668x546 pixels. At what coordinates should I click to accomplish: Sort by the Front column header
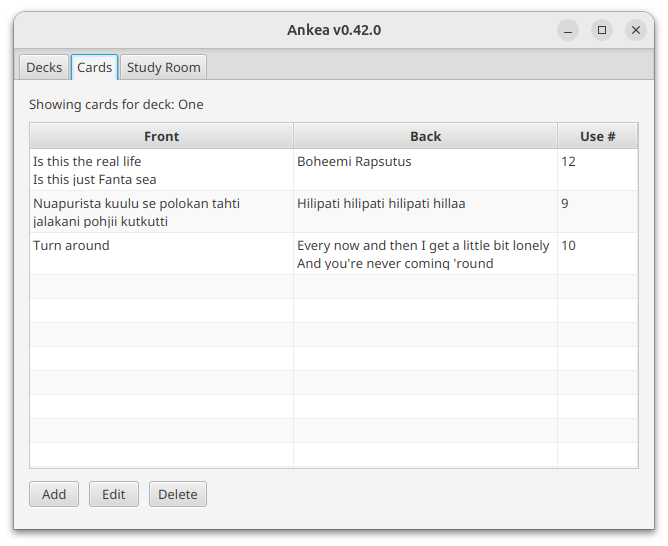[161, 136]
